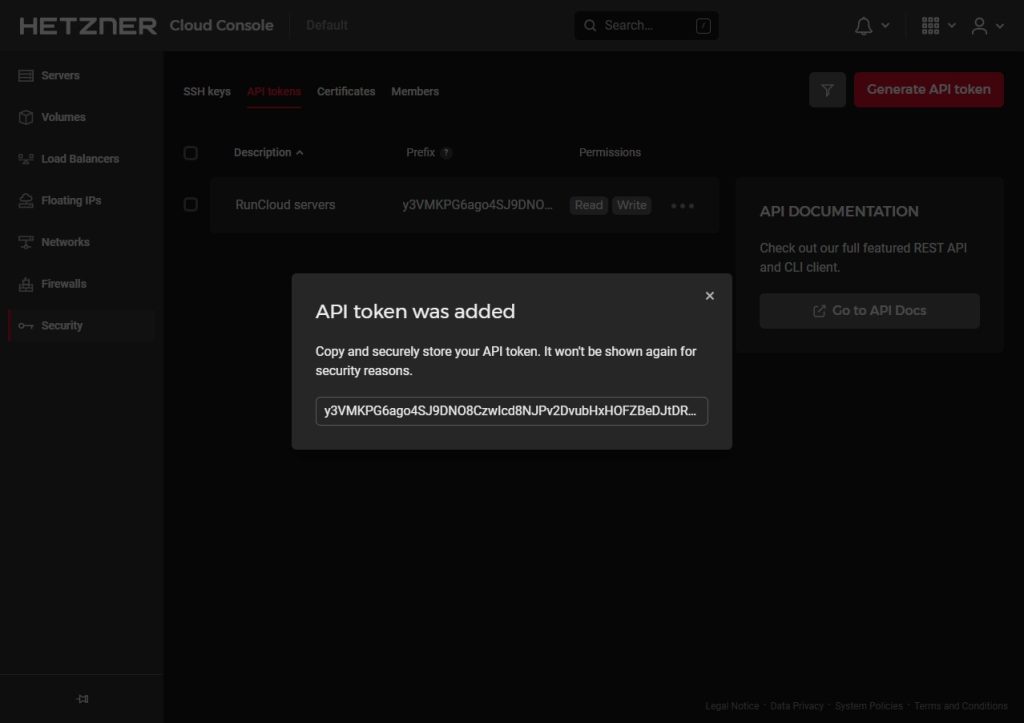
Task: Click the Generate API token button
Action: [928, 89]
